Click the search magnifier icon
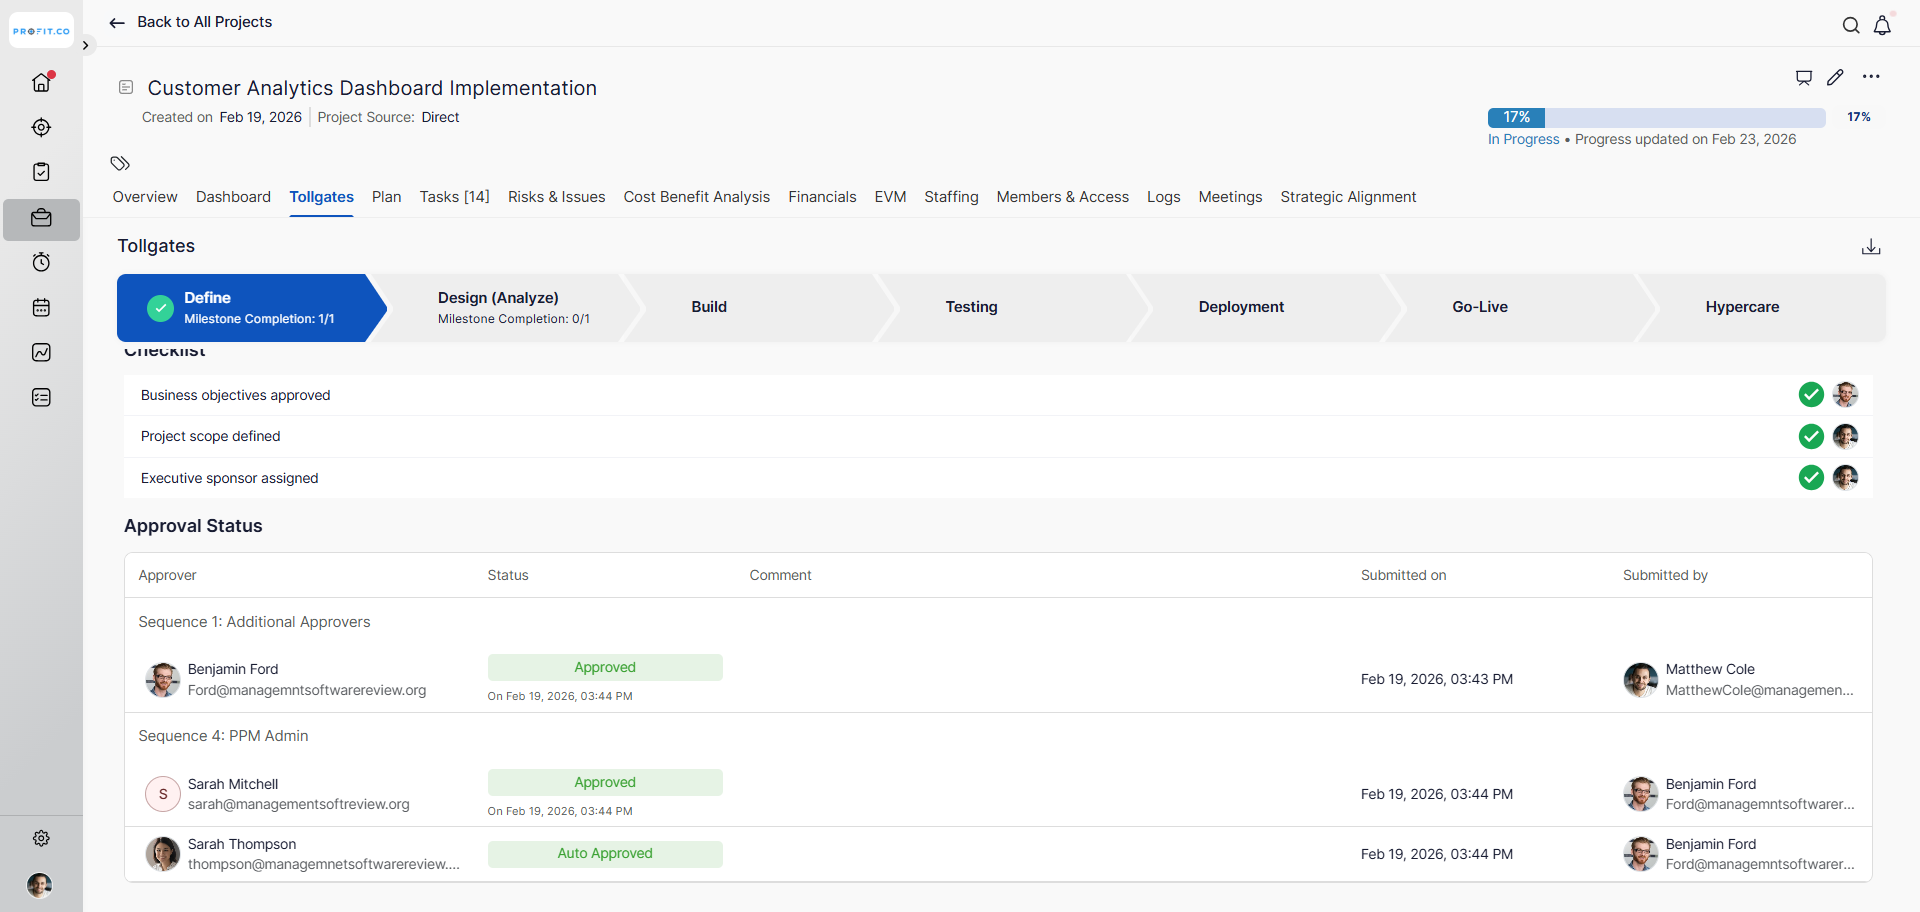Image resolution: width=1920 pixels, height=912 pixels. (1851, 25)
